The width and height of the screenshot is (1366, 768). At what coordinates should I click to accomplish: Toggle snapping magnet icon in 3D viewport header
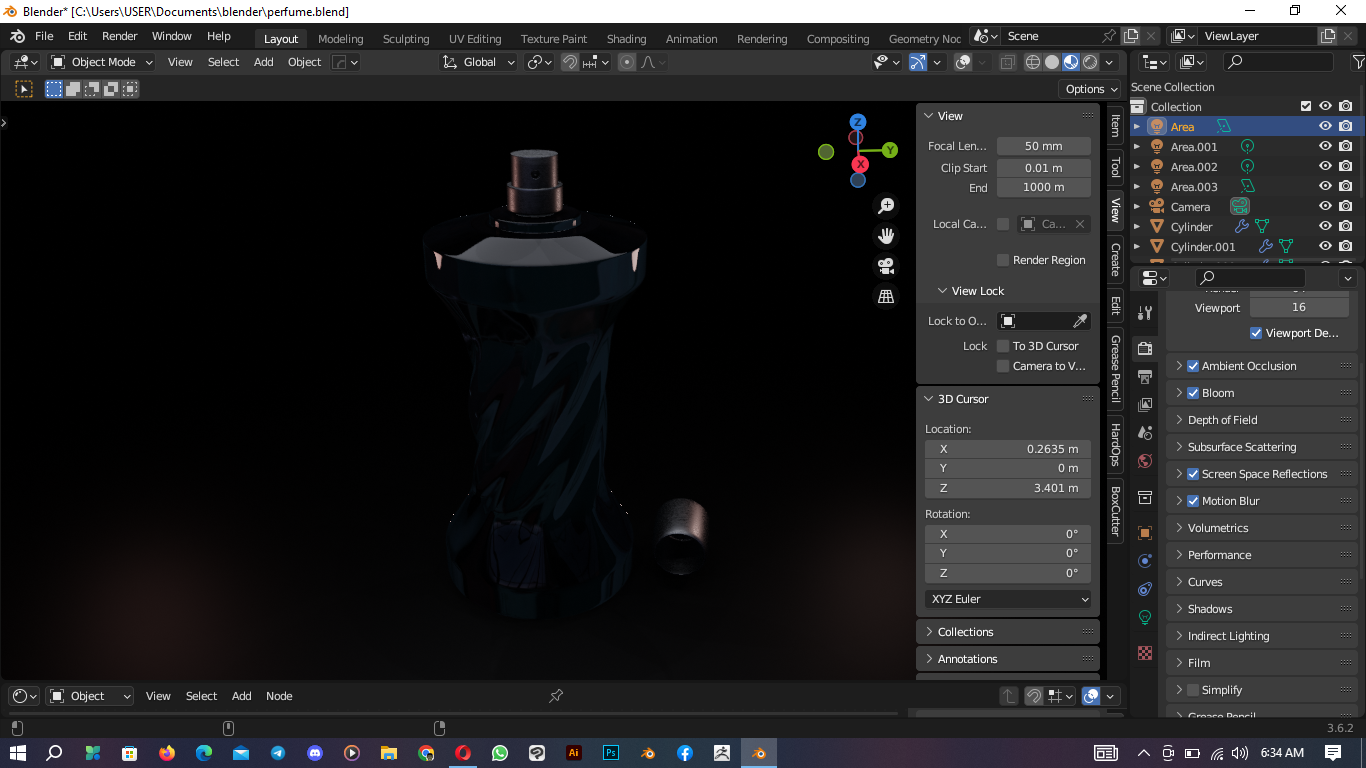click(x=570, y=62)
